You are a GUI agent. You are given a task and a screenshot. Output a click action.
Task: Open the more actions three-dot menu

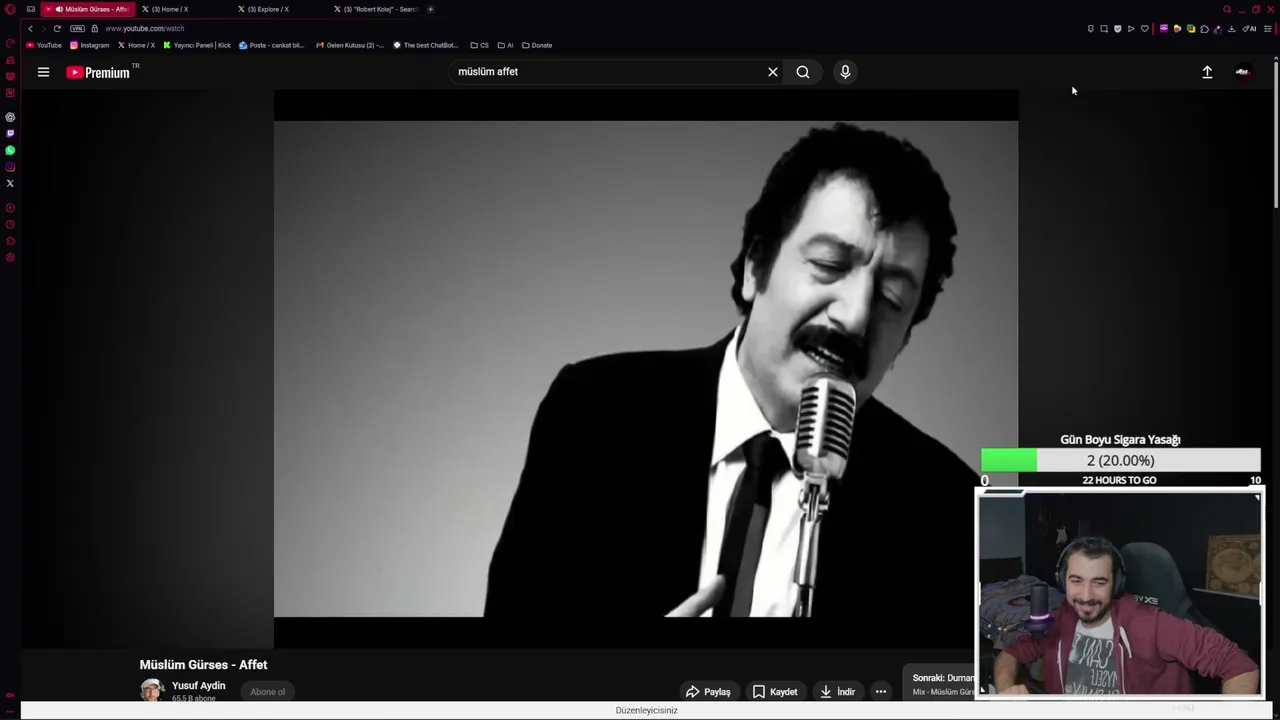[x=881, y=691]
